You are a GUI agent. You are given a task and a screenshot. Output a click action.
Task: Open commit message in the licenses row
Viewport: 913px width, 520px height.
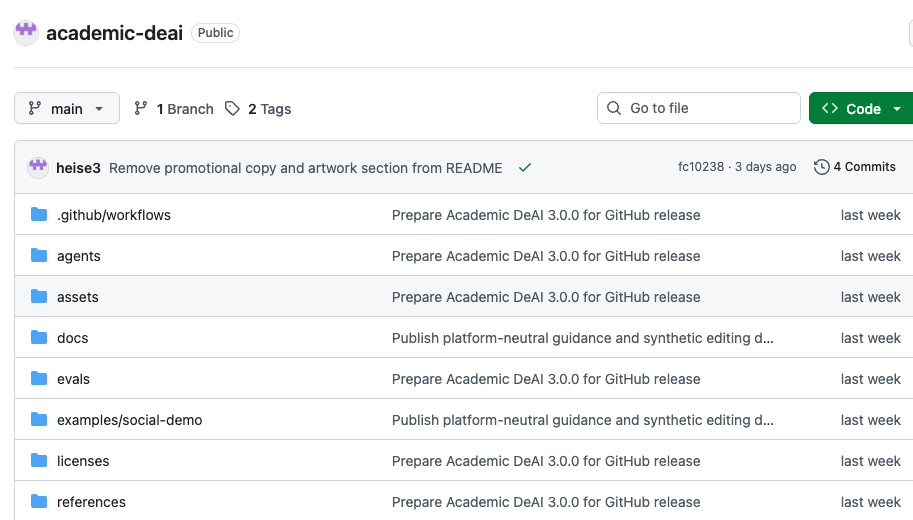(x=546, y=461)
